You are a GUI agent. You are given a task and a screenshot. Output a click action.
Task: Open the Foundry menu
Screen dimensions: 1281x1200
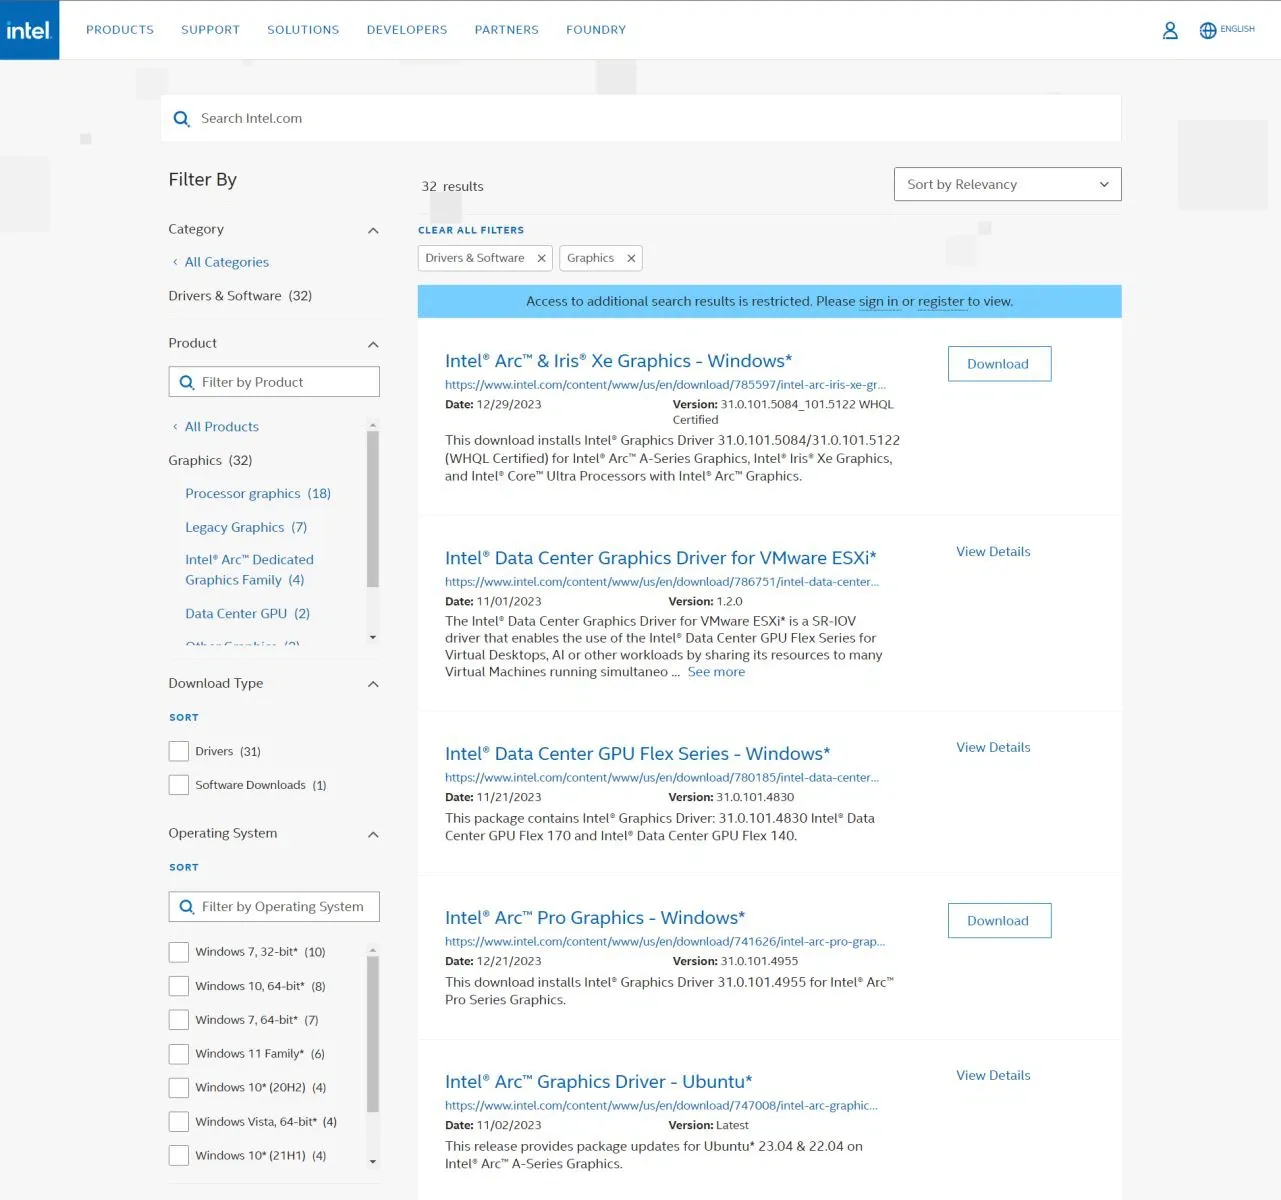596,30
